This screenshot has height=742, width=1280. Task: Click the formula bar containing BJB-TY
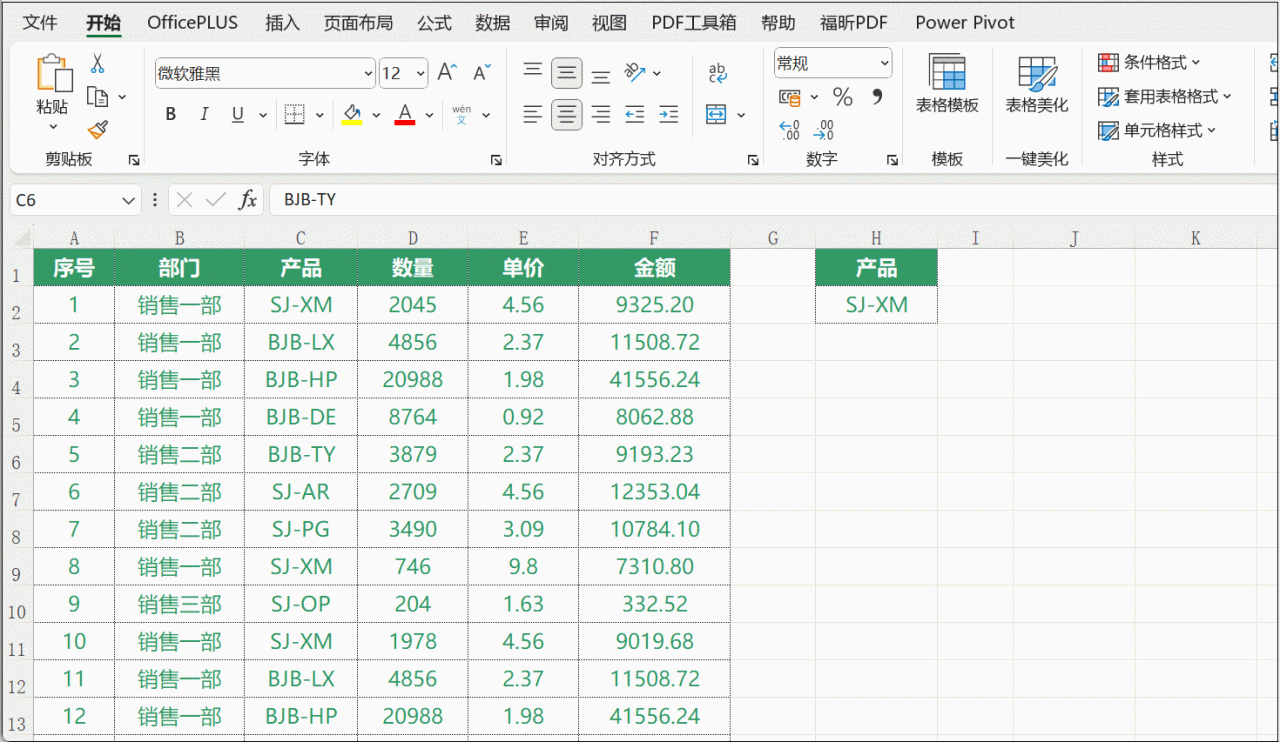coord(774,200)
